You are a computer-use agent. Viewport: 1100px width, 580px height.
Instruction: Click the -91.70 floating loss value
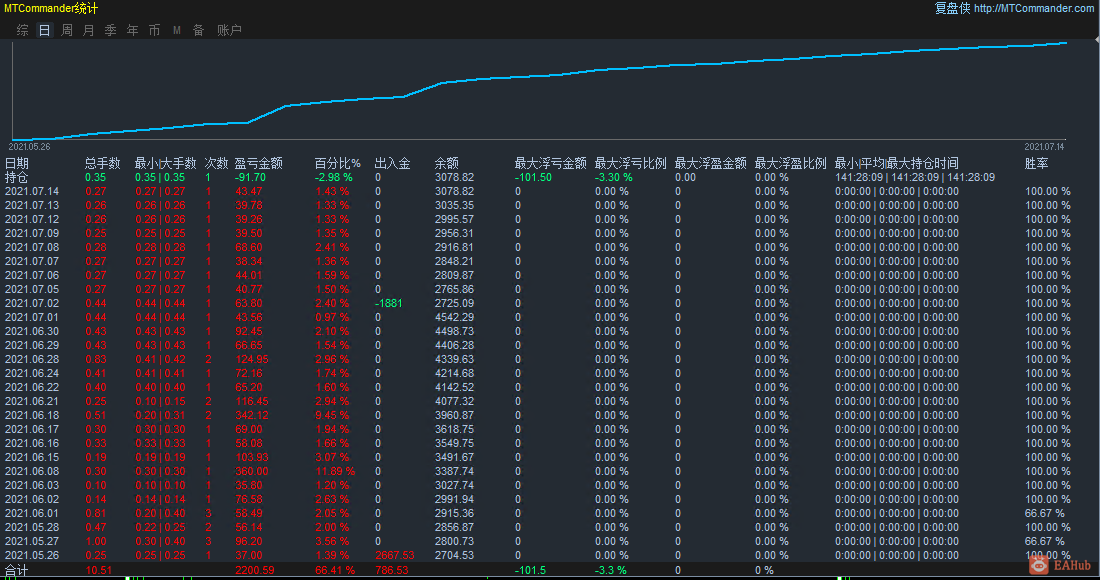point(250,177)
